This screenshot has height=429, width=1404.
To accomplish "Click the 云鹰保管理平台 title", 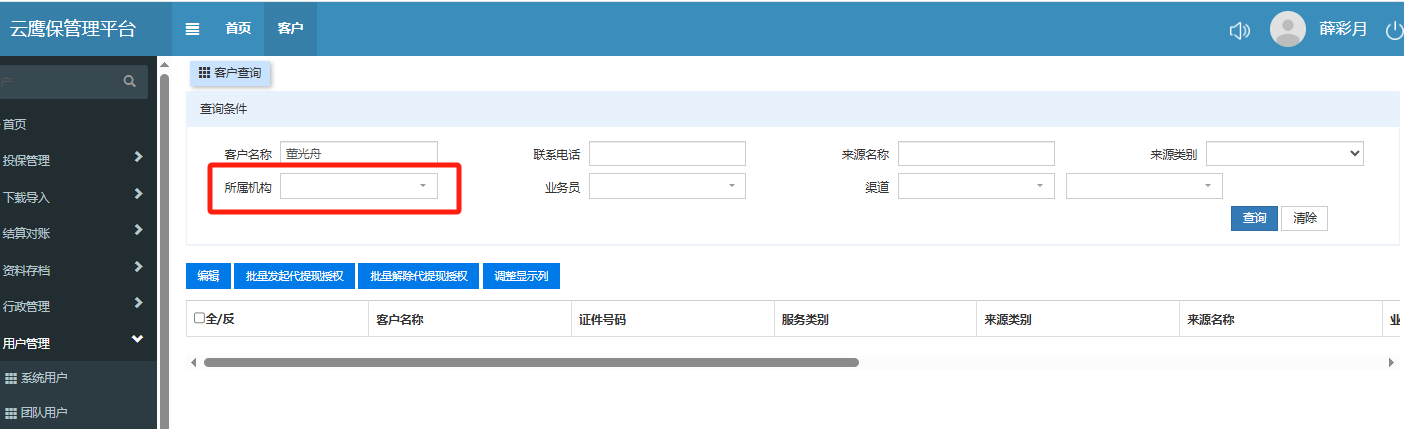I will (72, 28).
